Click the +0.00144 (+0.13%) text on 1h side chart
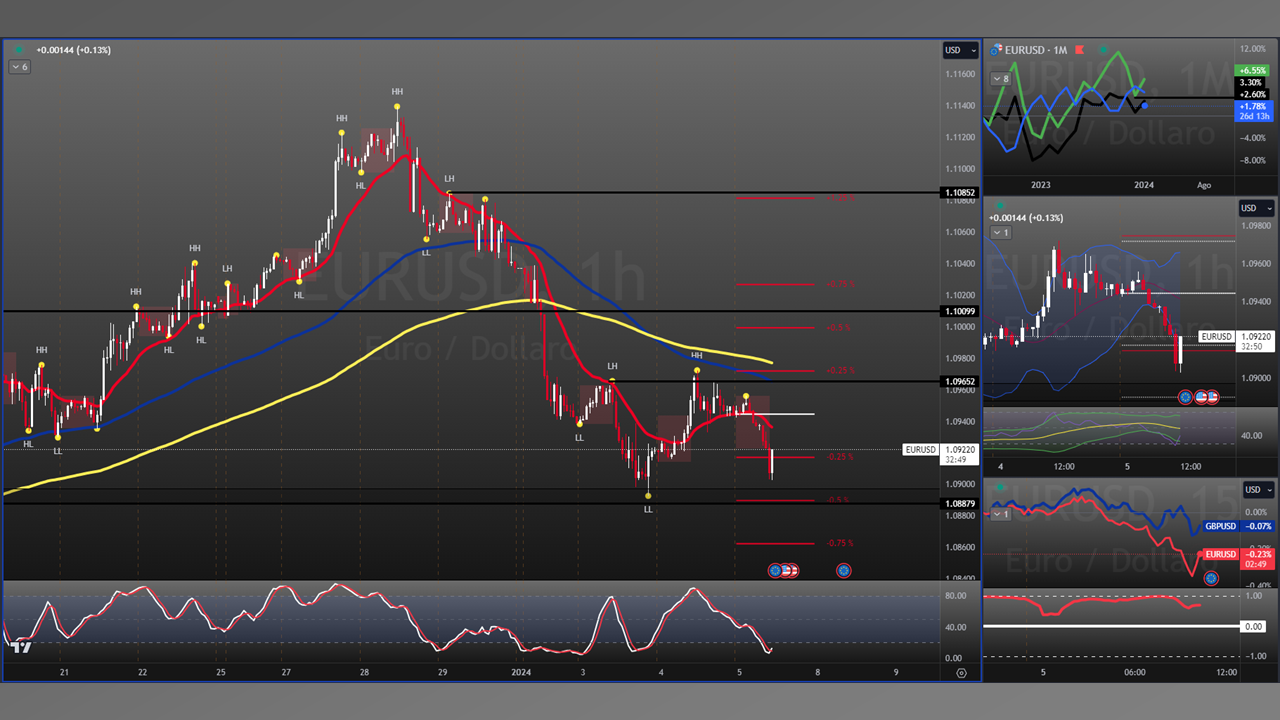This screenshot has width=1280, height=720. [1026, 218]
